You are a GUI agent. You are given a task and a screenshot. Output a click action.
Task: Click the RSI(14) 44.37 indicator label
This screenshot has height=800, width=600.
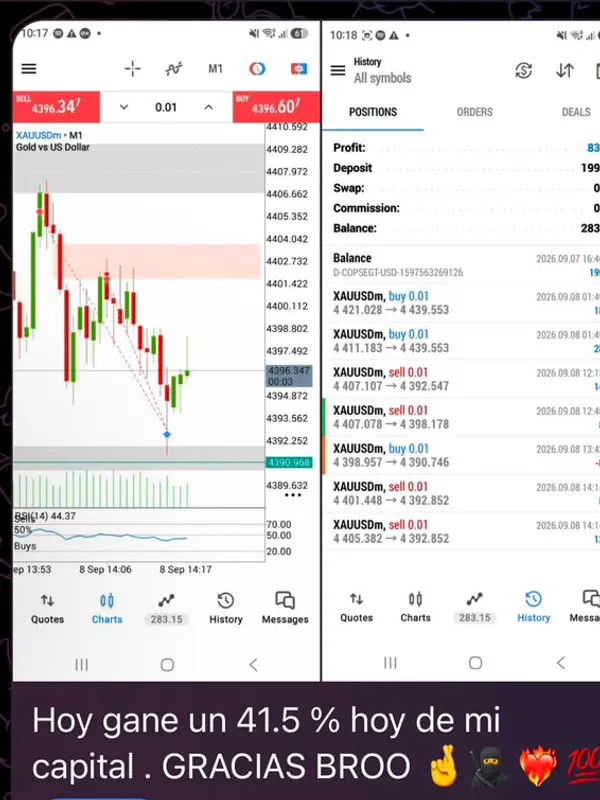tap(45, 516)
